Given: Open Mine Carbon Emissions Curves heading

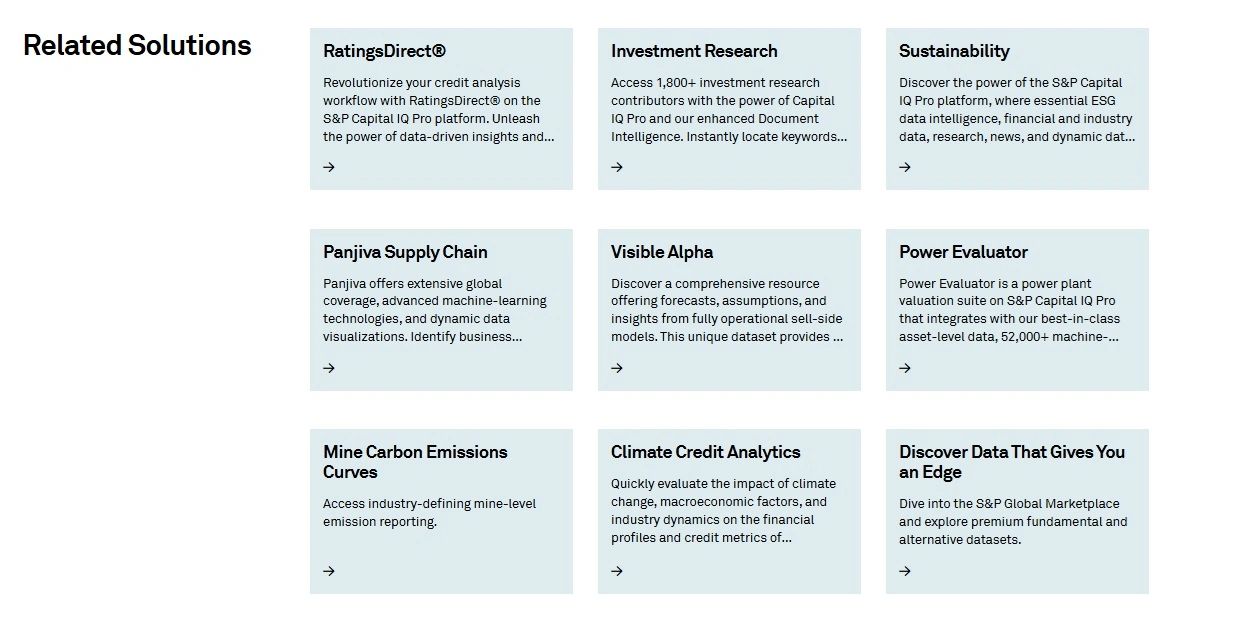Looking at the screenshot, I should (415, 462).
